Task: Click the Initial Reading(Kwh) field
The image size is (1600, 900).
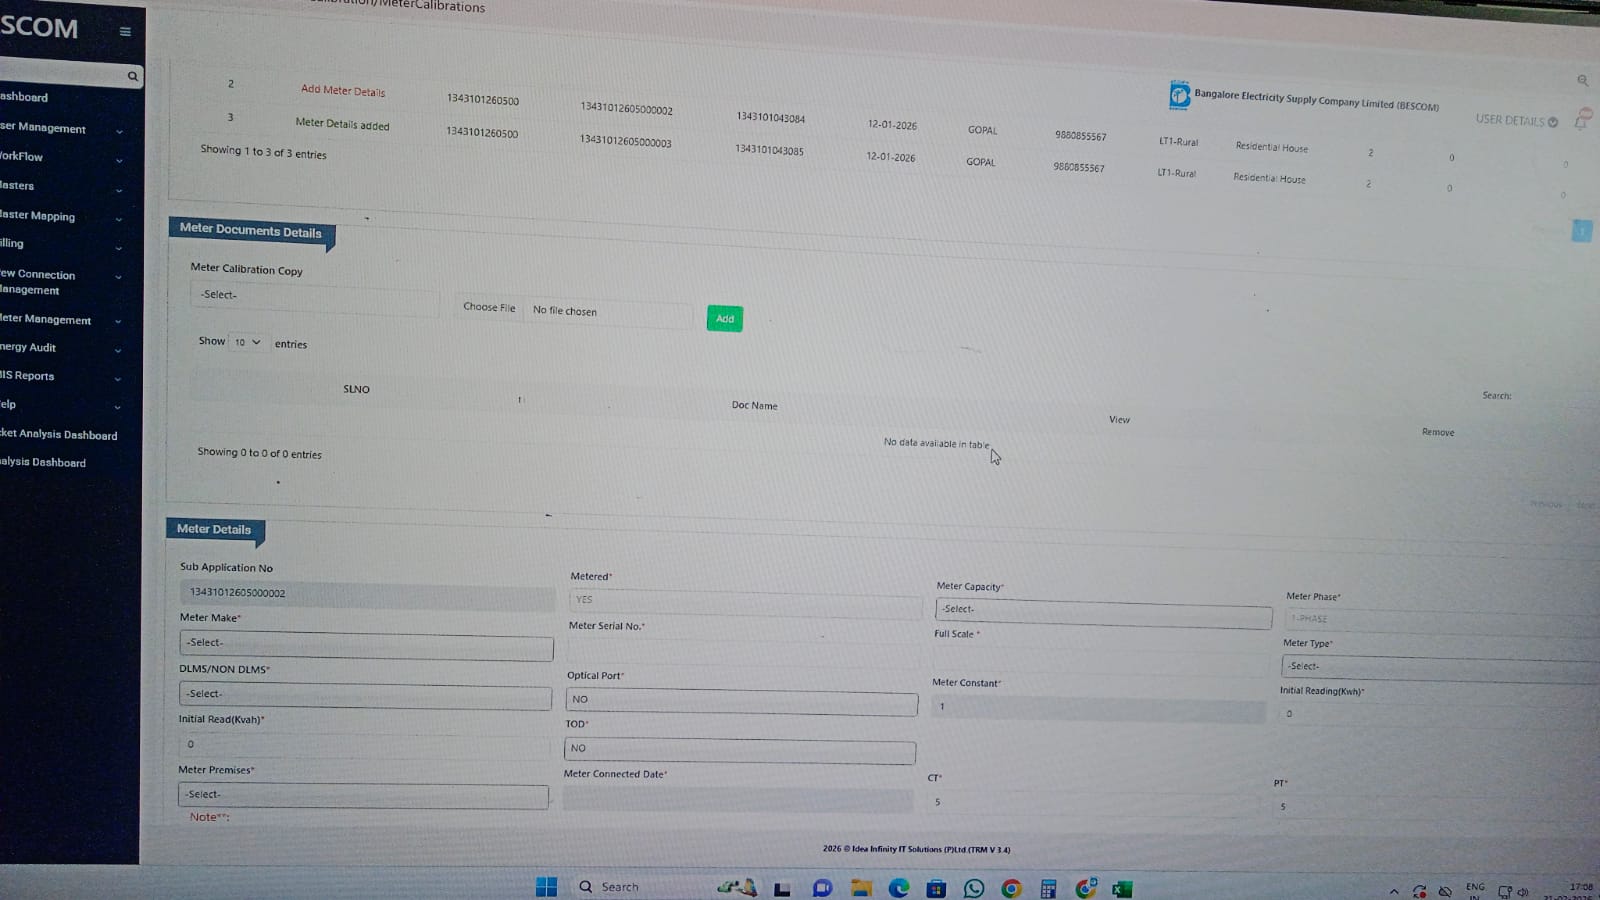Action: [x=1440, y=715]
